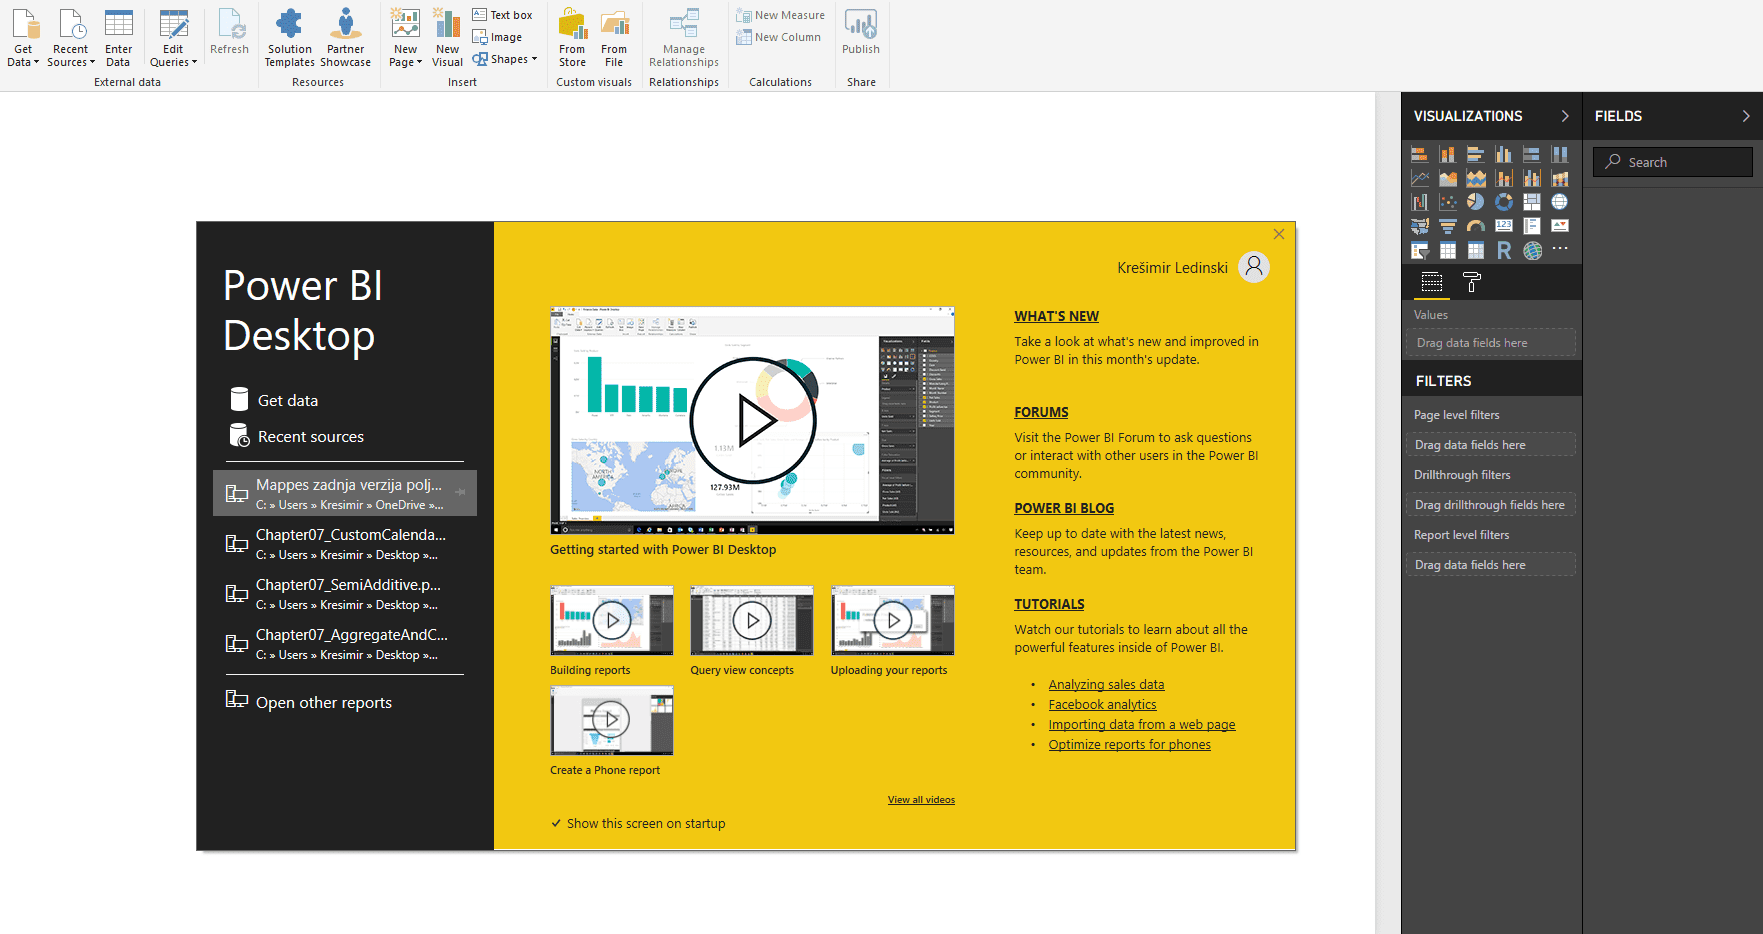This screenshot has height=934, width=1763.
Task: Select the clustered column chart visual
Action: click(1503, 154)
